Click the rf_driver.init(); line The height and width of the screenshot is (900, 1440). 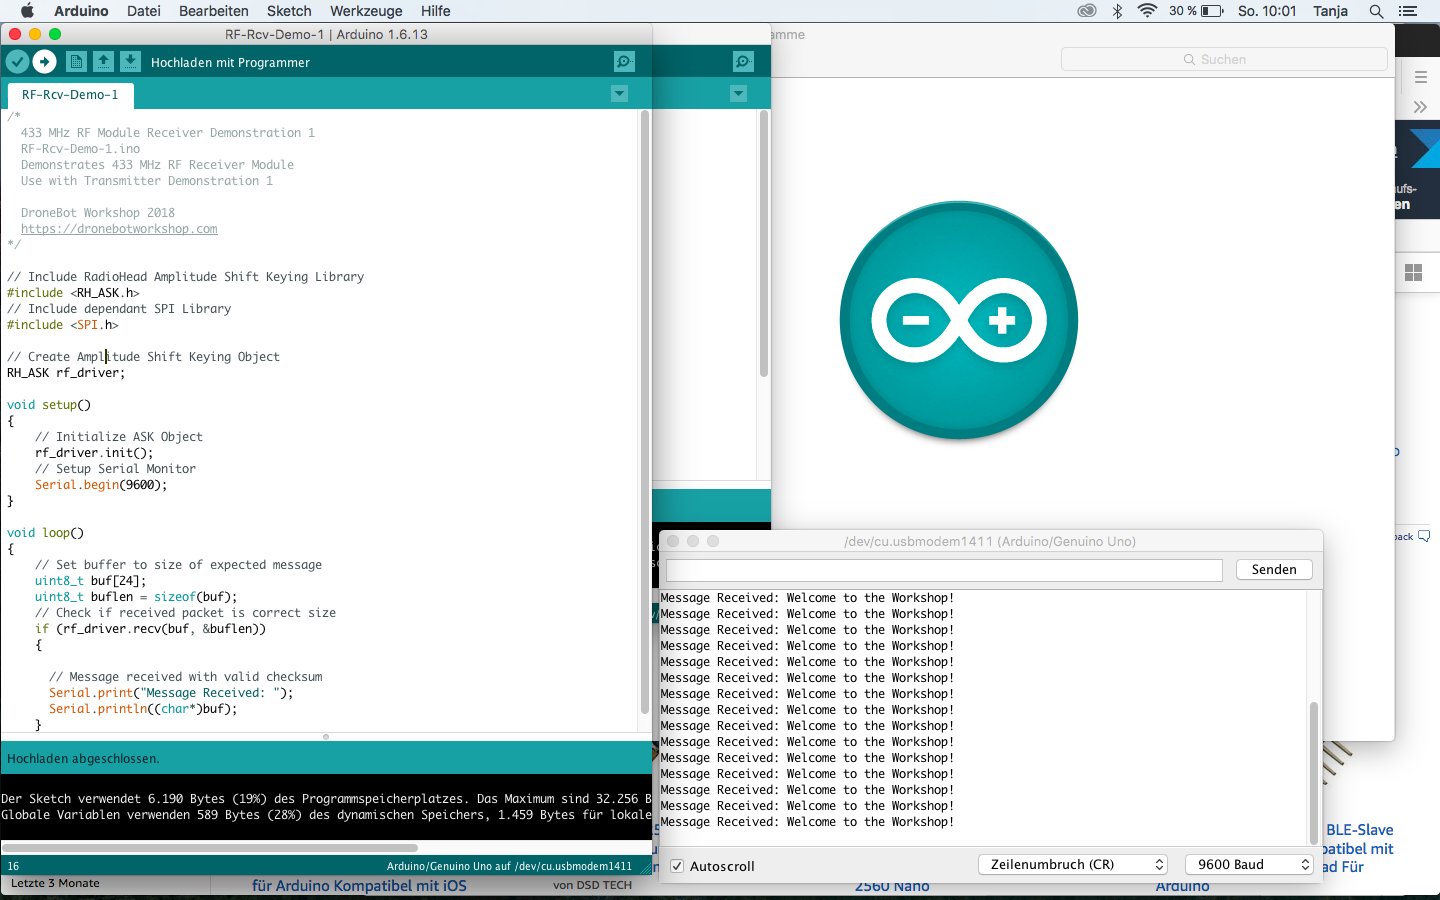(x=94, y=453)
